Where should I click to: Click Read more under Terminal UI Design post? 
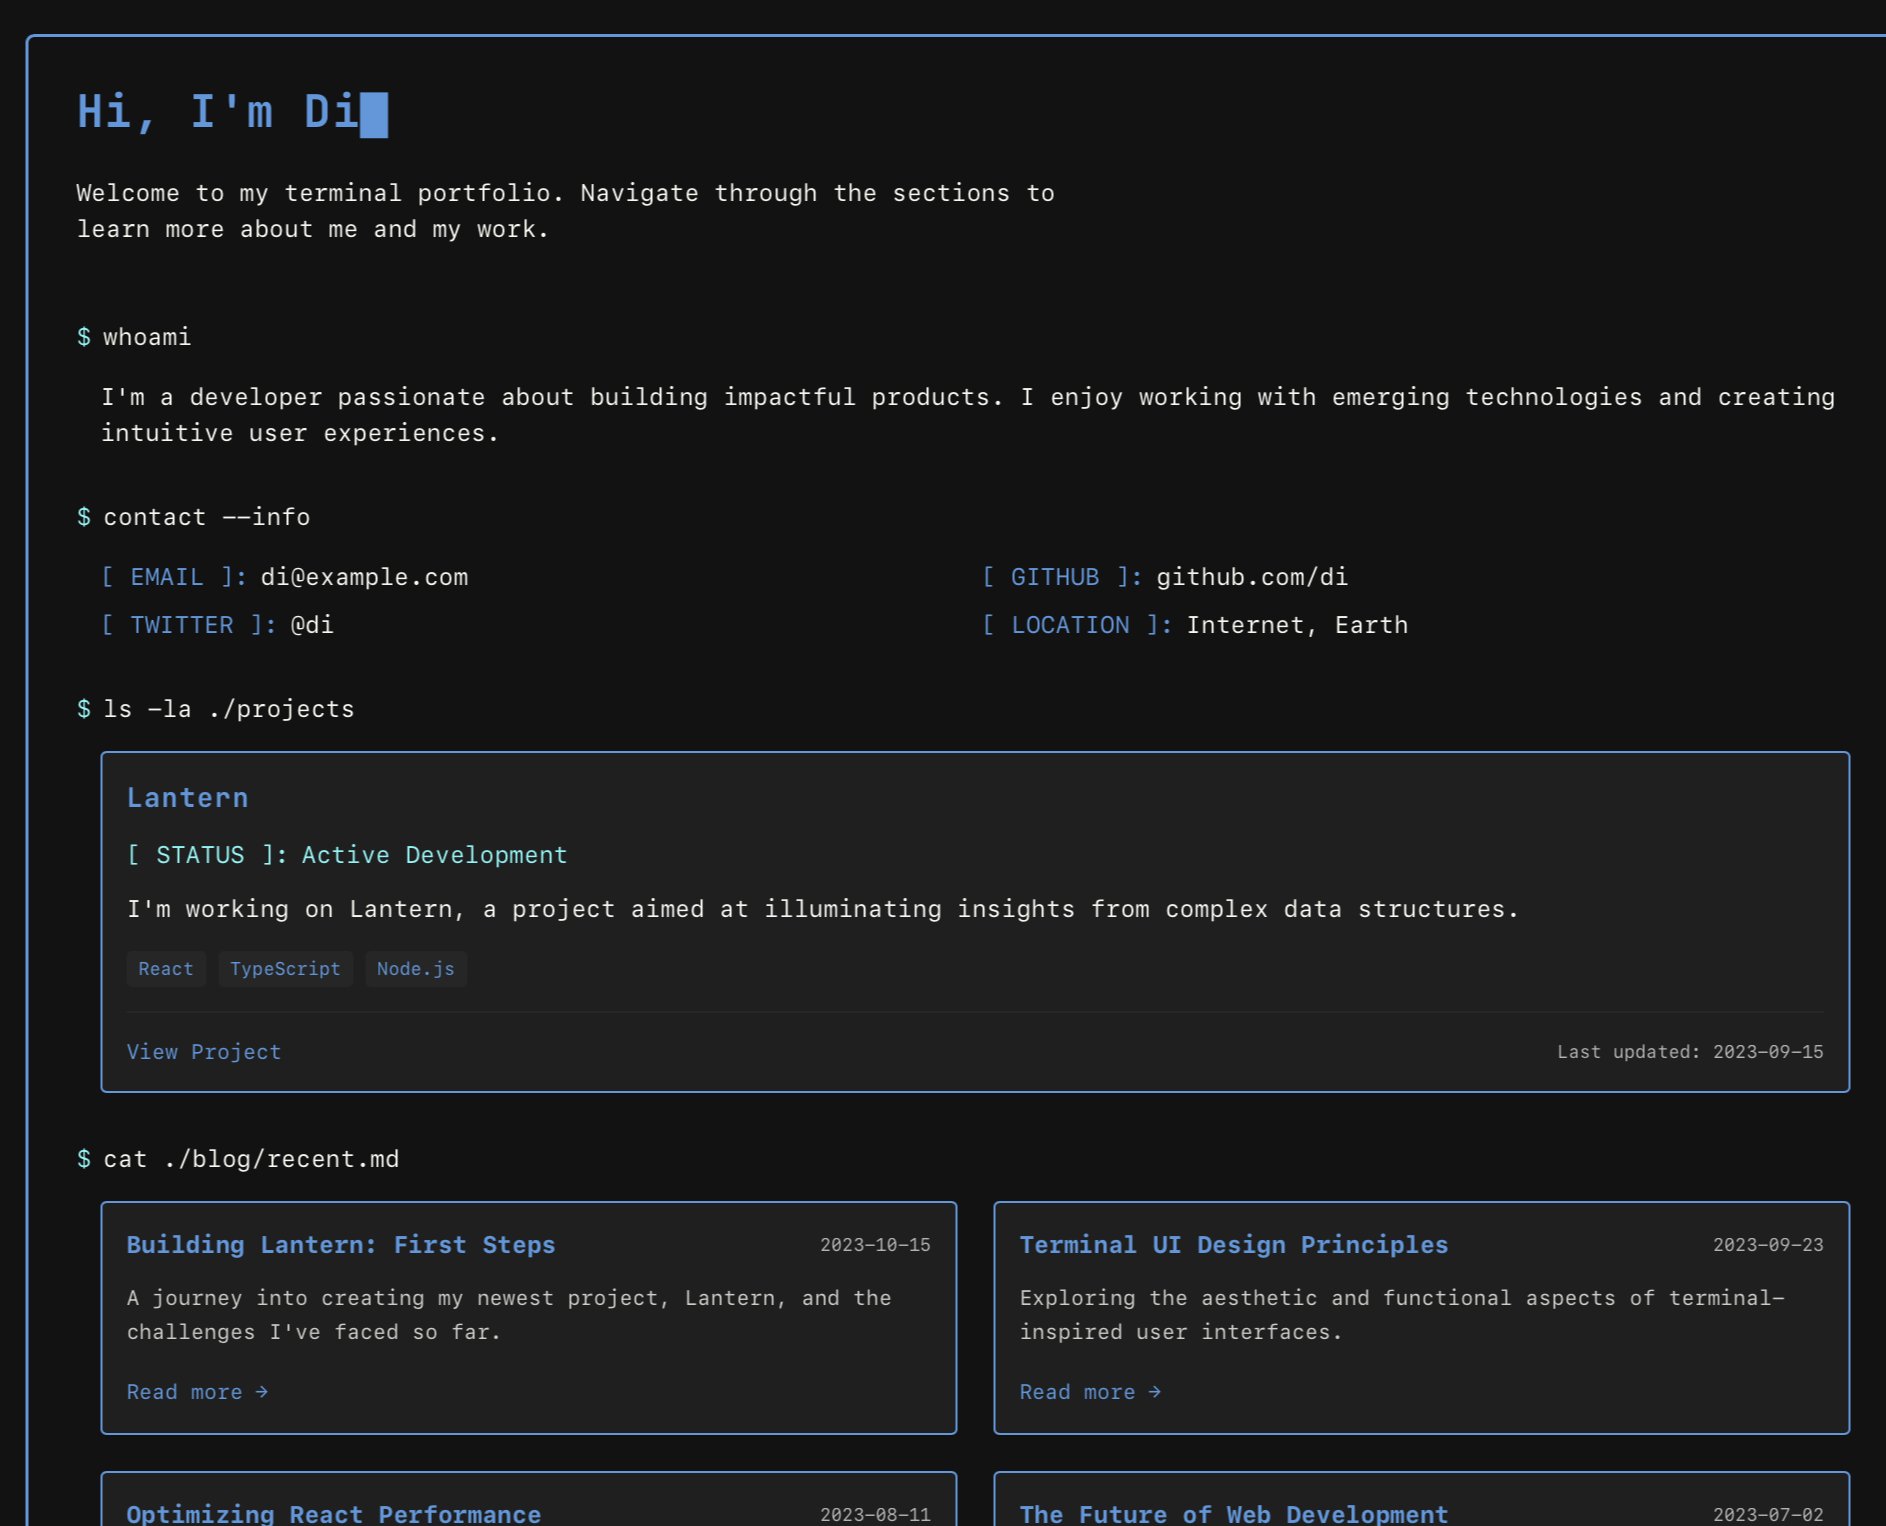tap(1090, 1392)
